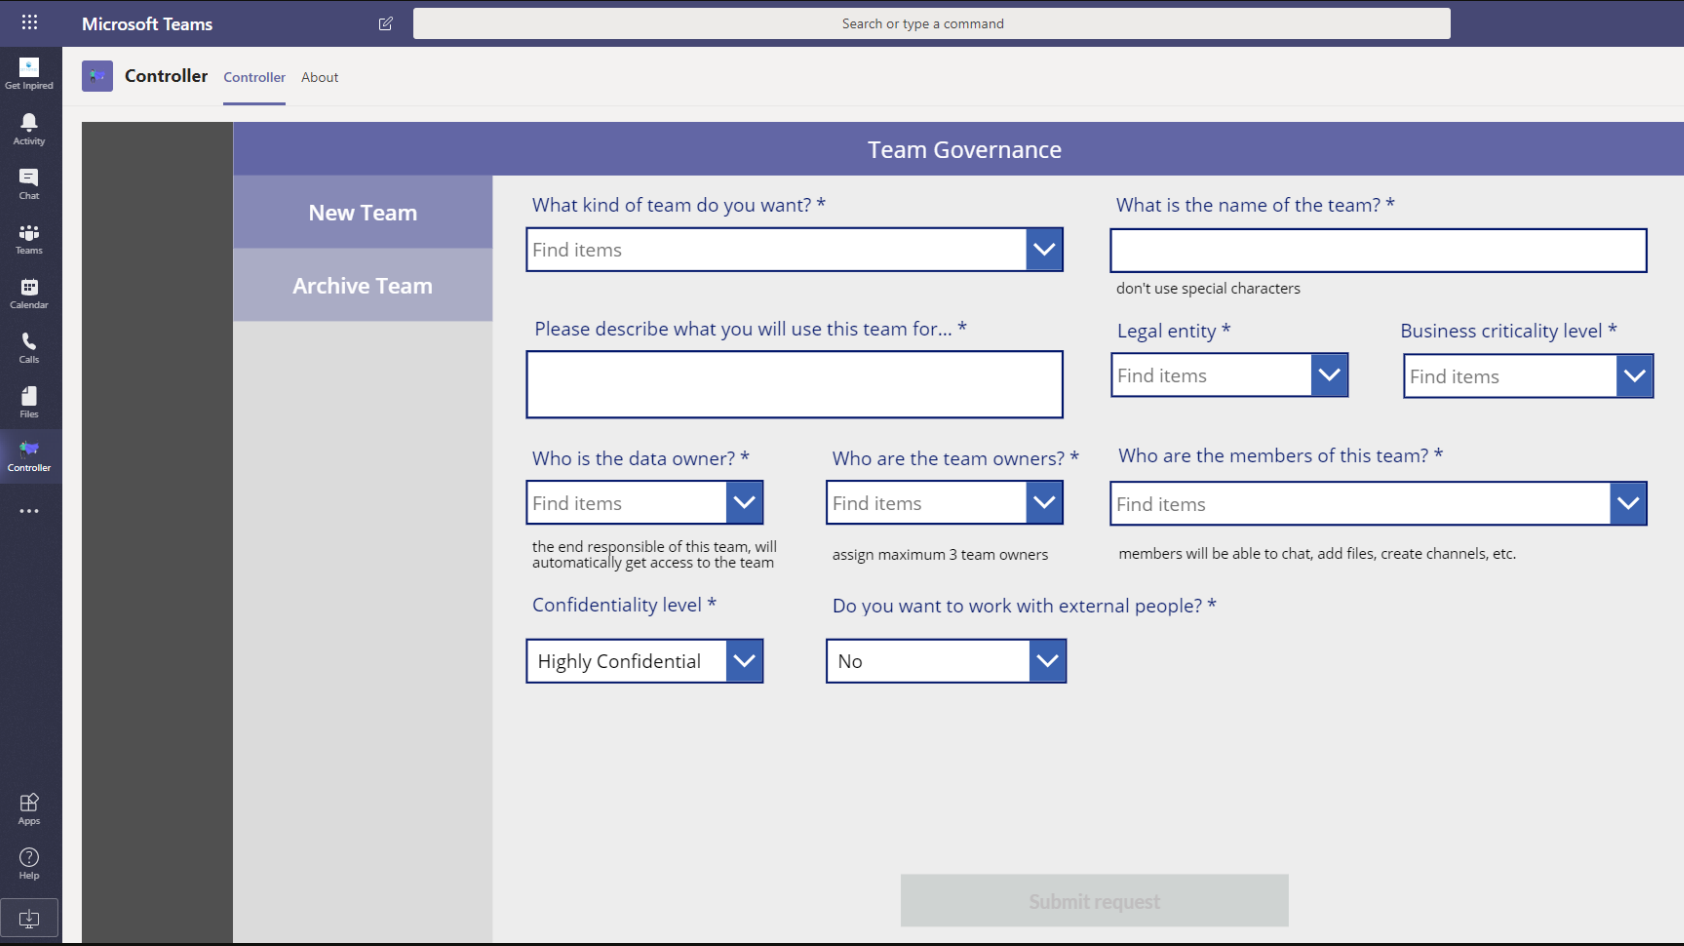Select the New Team option
Image resolution: width=1684 pixels, height=946 pixels.
363,213
